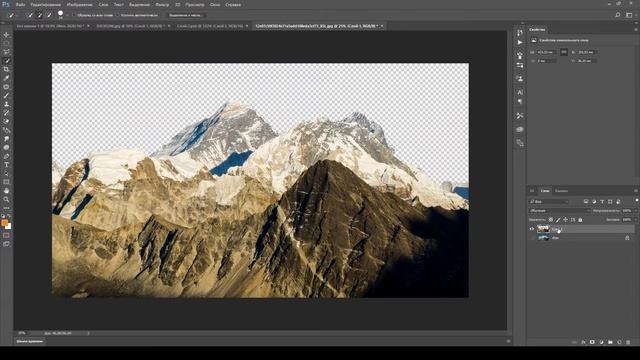Toggle link between width and height
The width and height of the screenshot is (640, 360).
click(564, 52)
